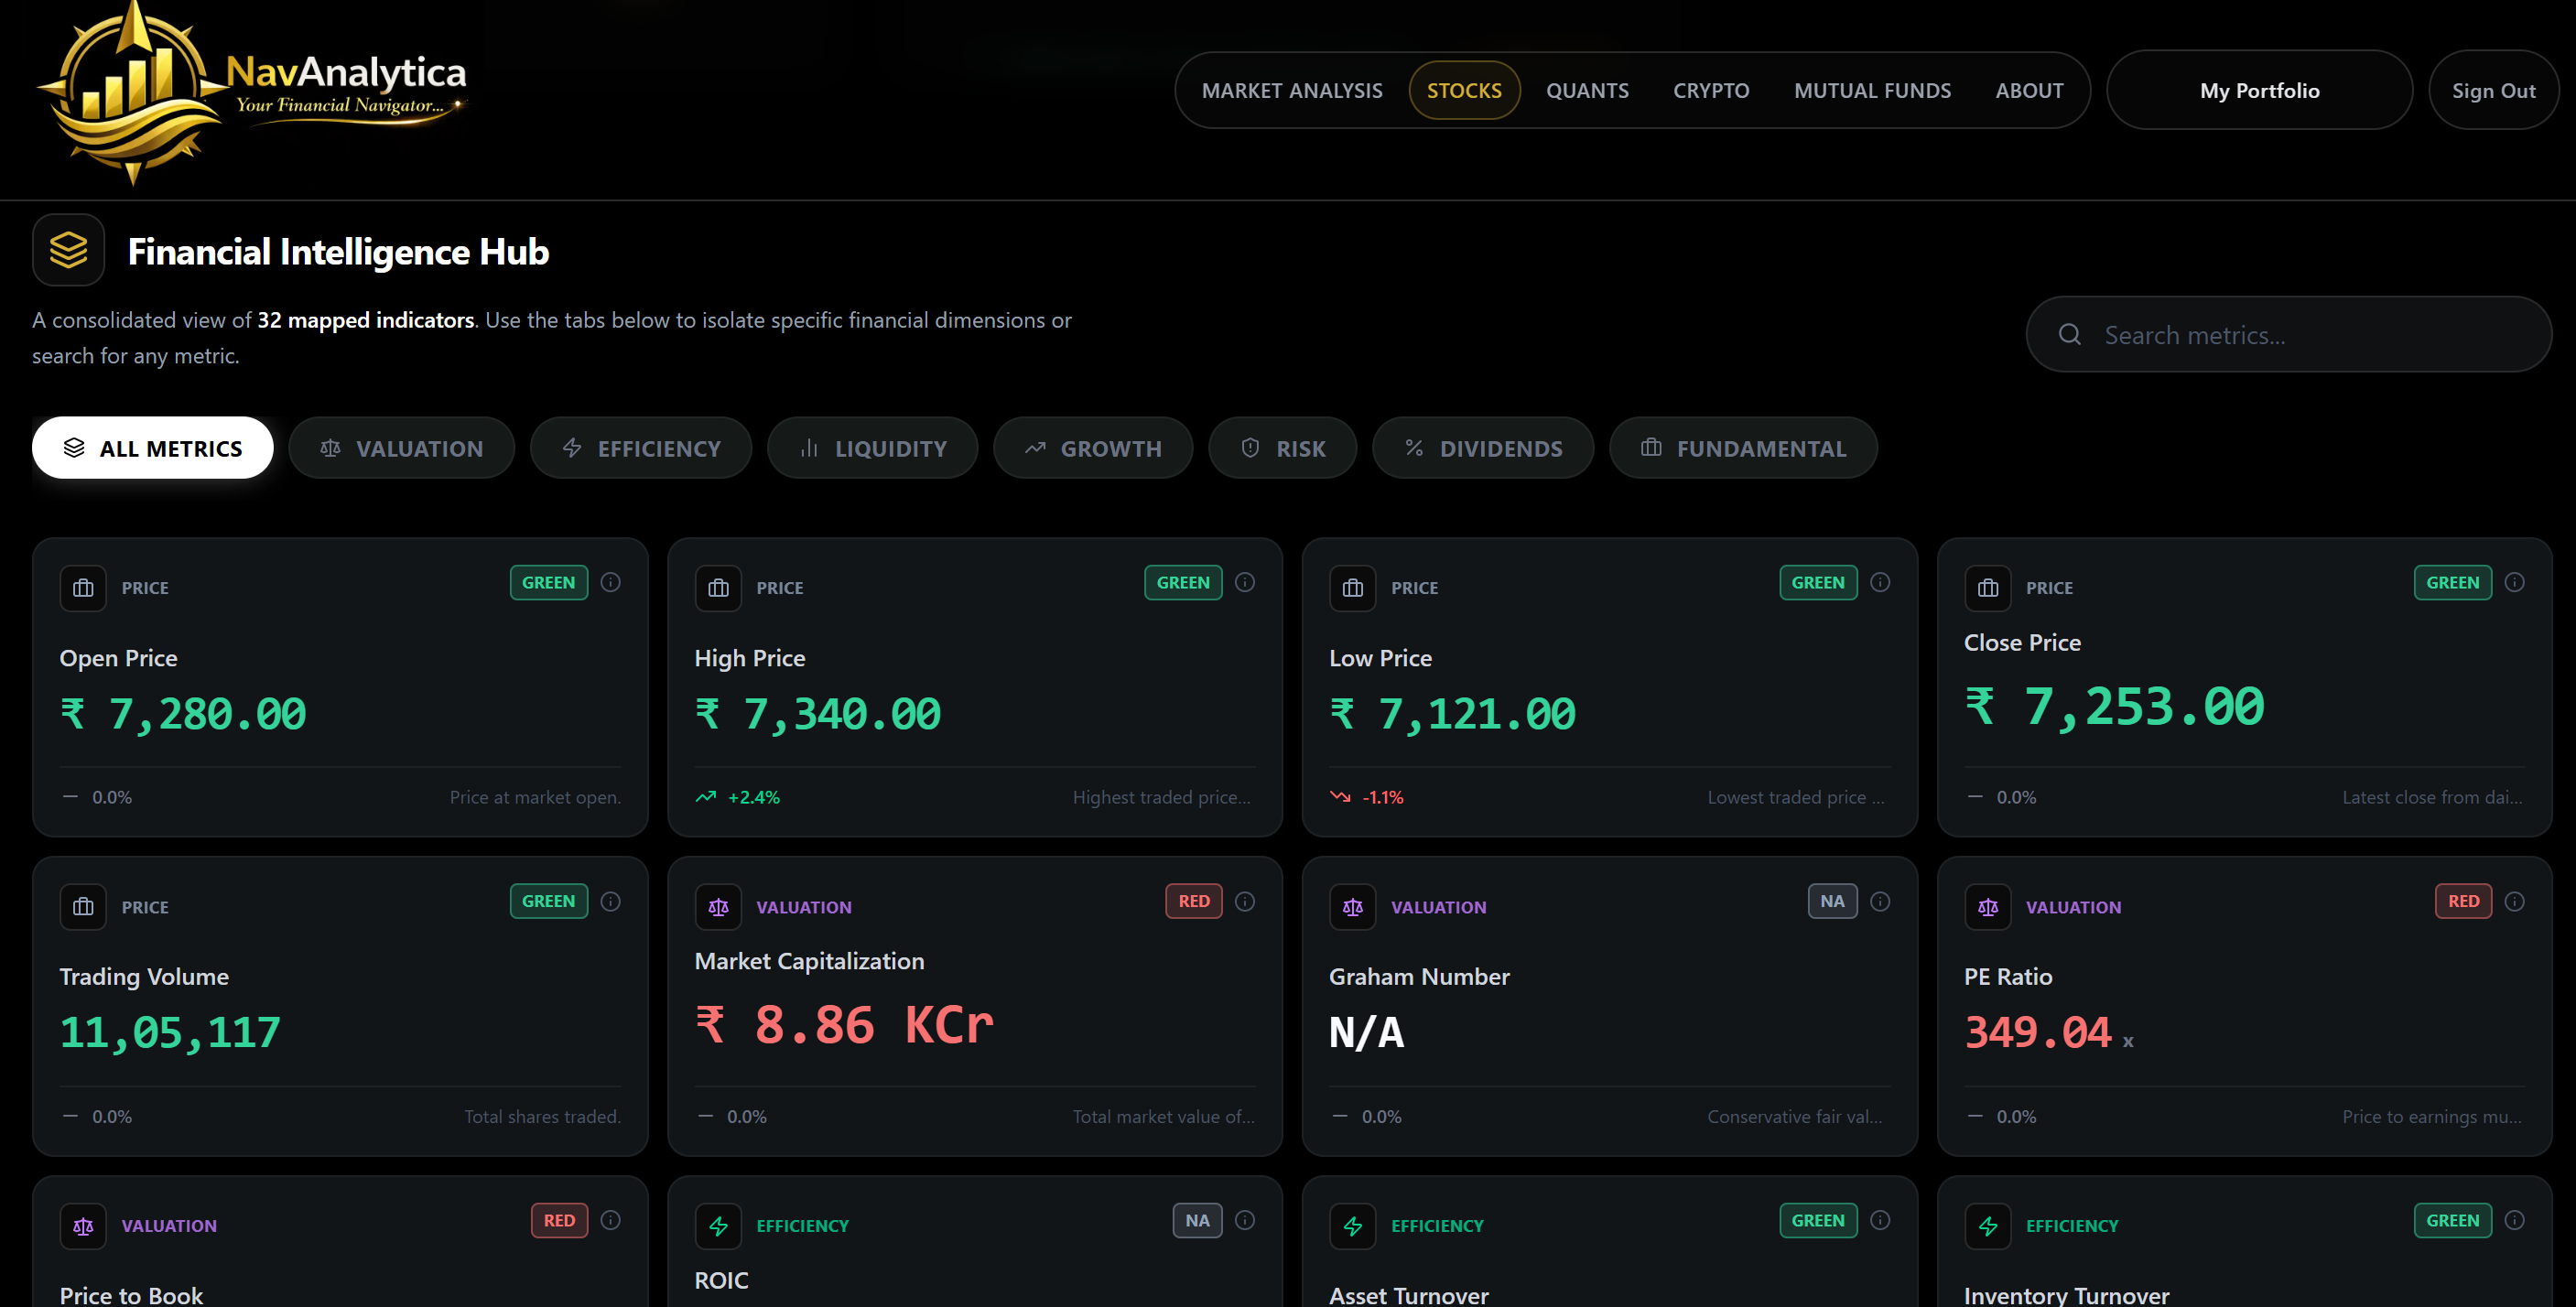Switch to the GROWTH filter tab

click(1093, 448)
